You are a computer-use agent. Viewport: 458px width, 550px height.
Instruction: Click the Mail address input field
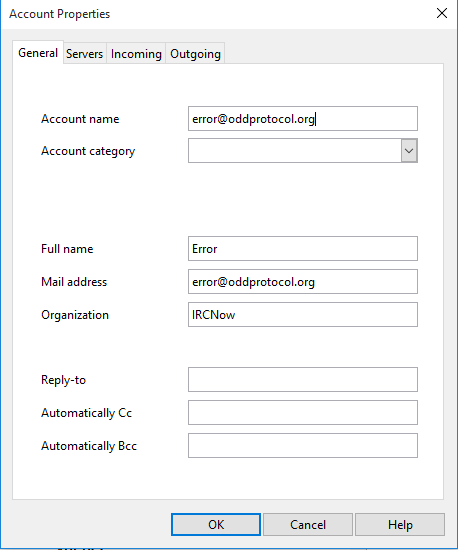click(x=303, y=282)
